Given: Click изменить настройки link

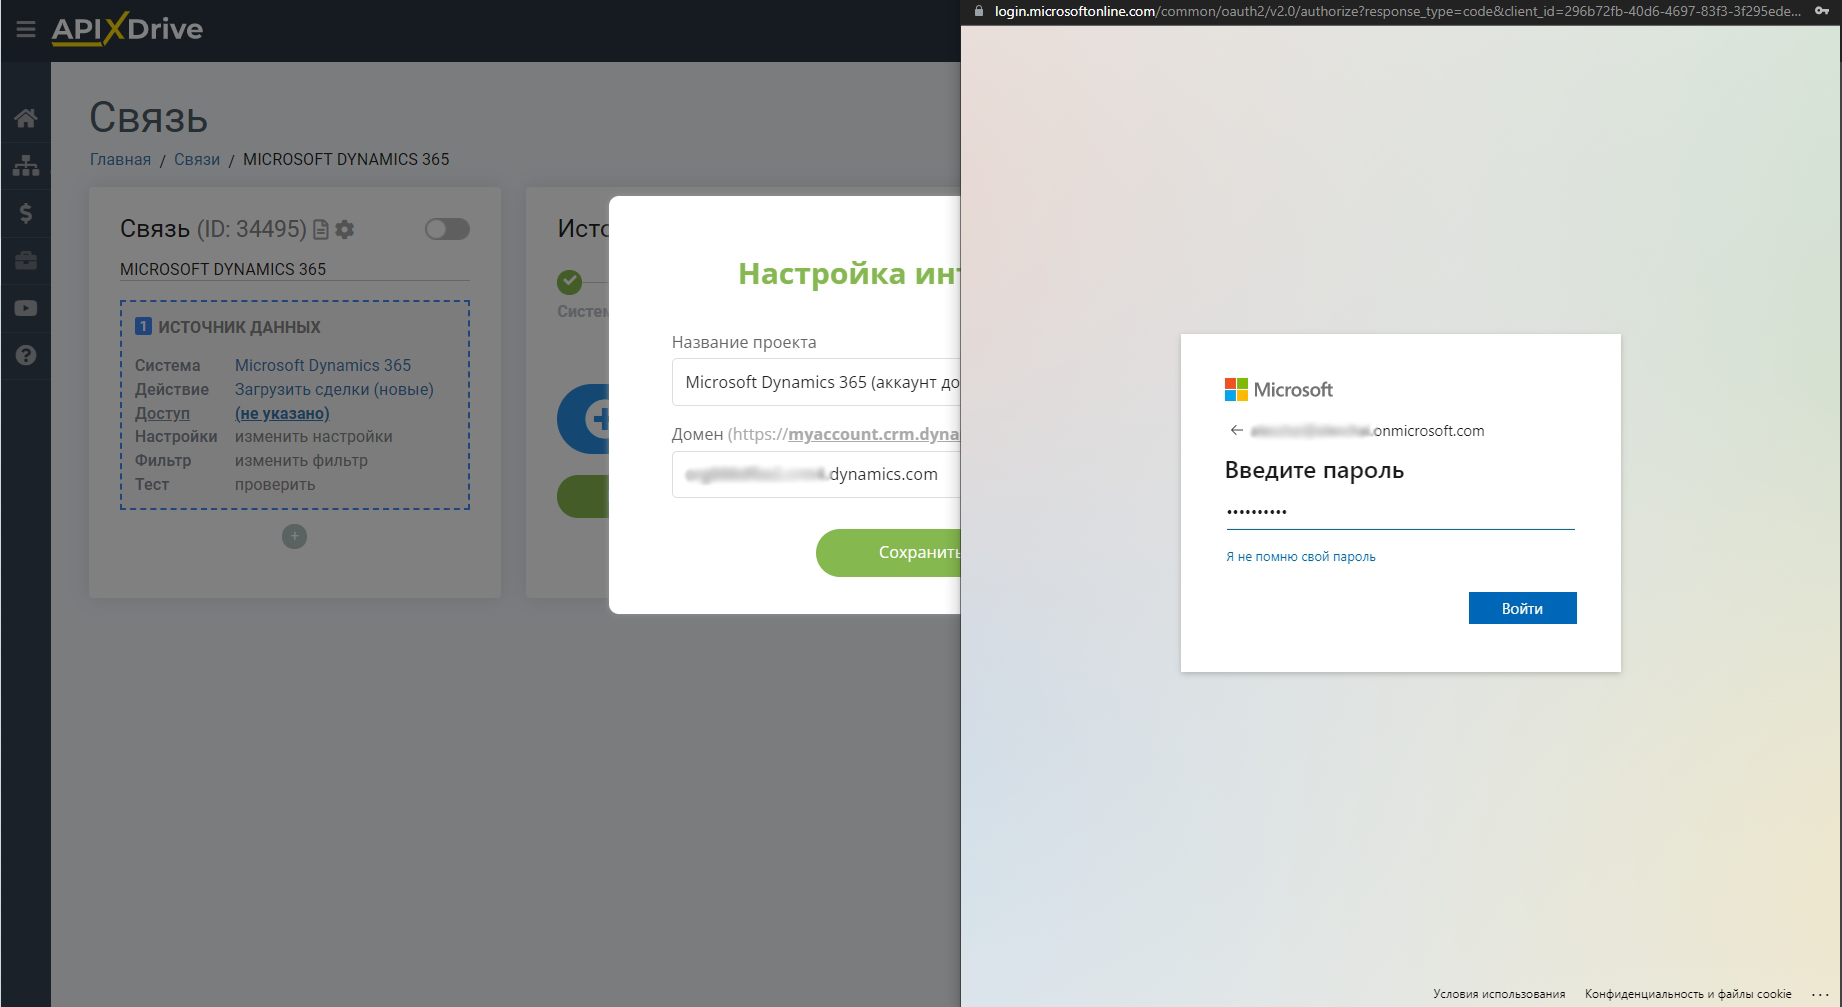Looking at the screenshot, I should pos(314,436).
